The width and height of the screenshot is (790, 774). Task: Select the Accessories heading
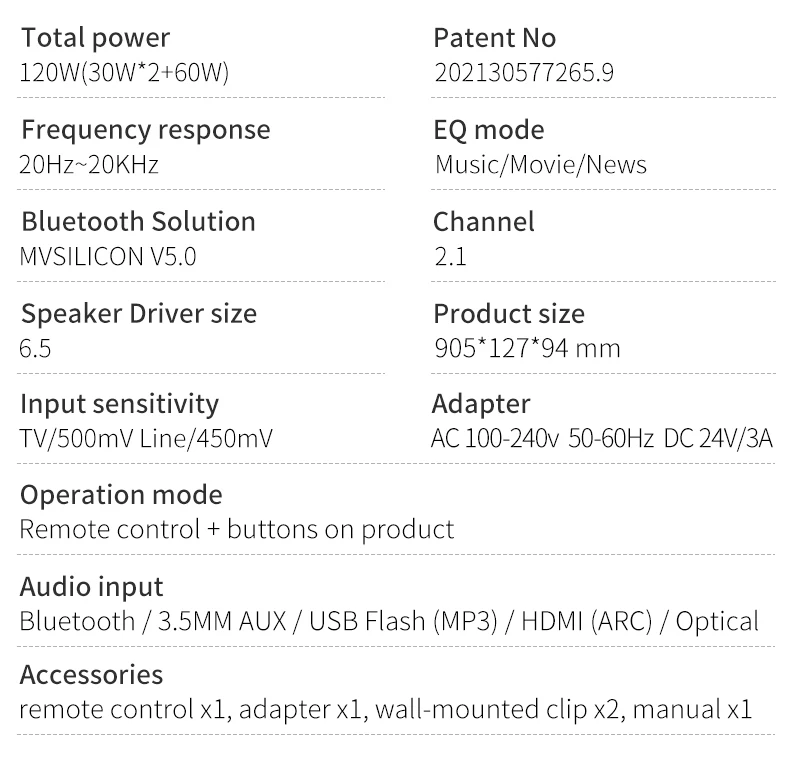point(91,675)
